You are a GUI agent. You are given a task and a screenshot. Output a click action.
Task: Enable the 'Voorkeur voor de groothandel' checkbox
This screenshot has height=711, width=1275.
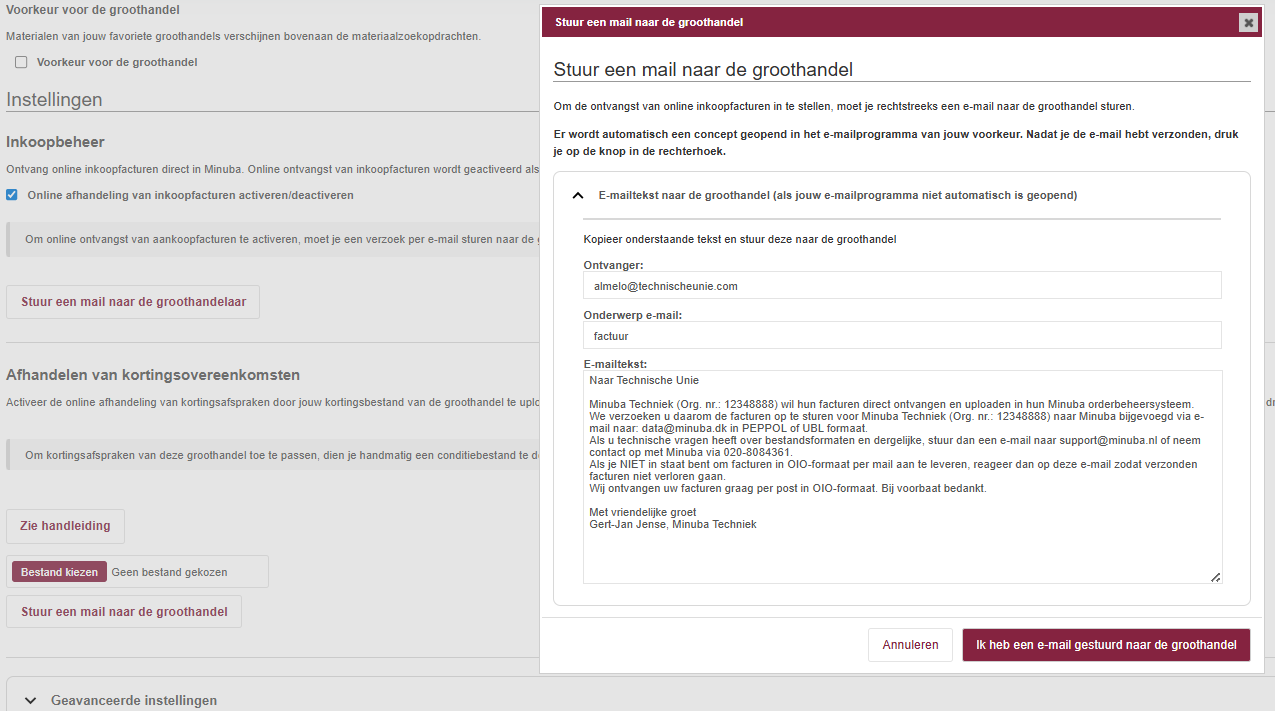click(x=21, y=62)
